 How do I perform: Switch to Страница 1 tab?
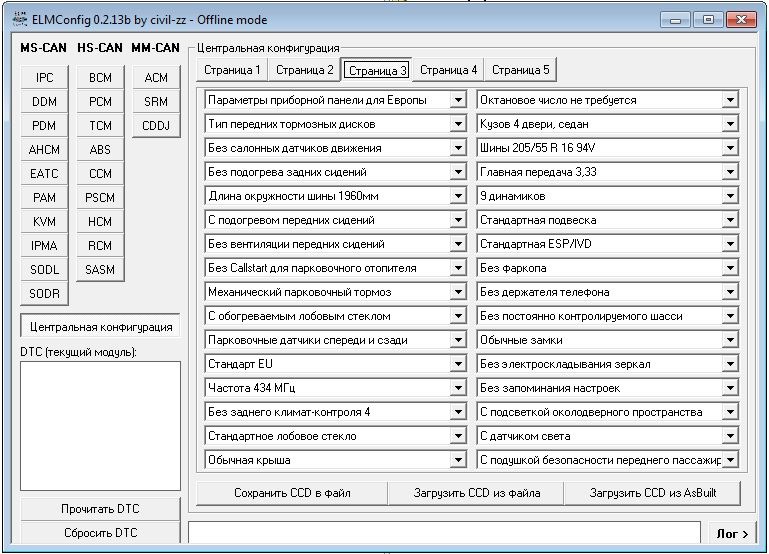click(231, 70)
